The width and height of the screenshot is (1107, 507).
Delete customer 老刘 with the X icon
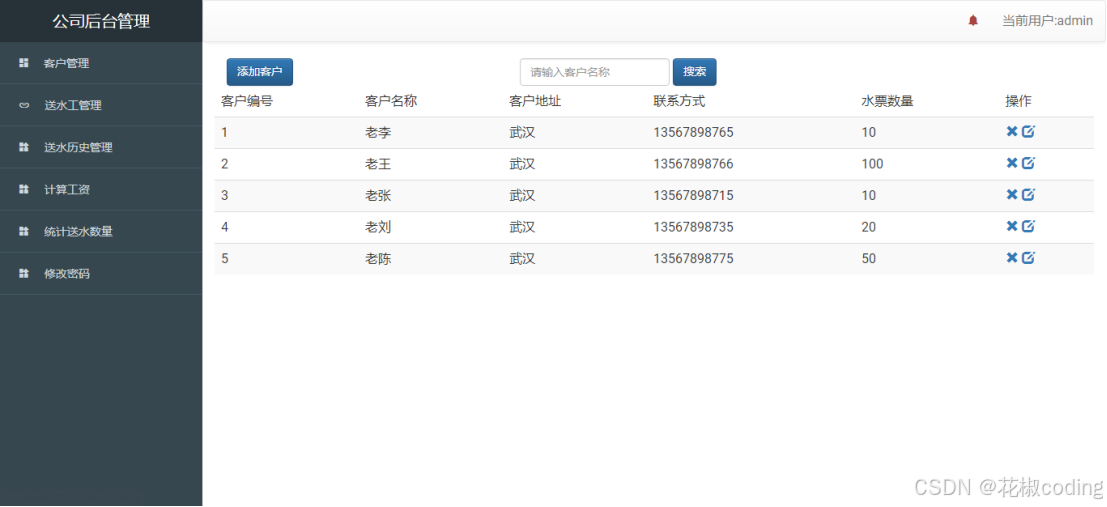(x=1012, y=226)
